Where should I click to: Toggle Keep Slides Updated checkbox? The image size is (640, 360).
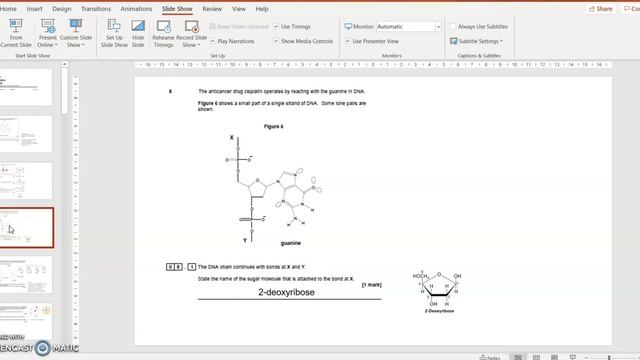(212, 27)
